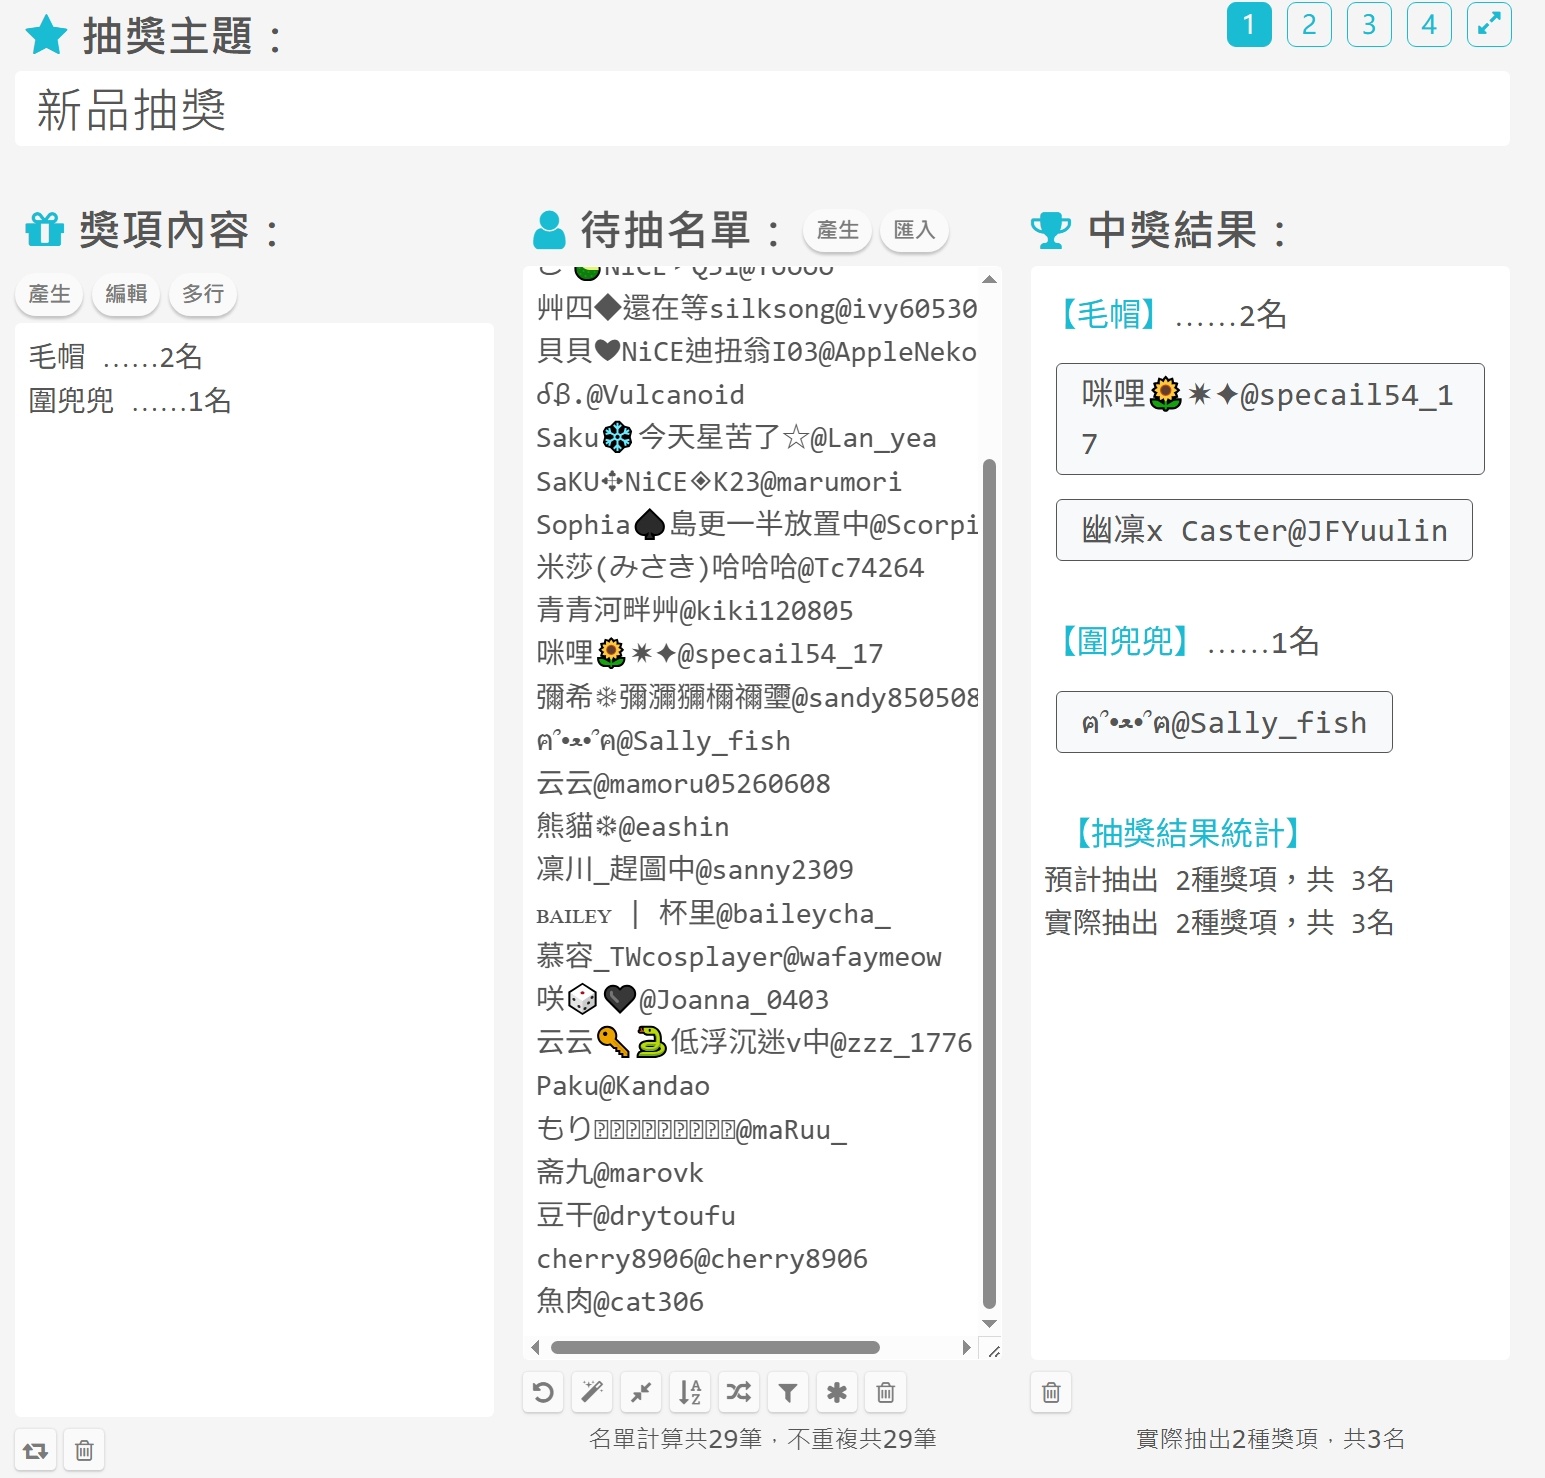Expand to fullscreen with the top-right arrows button

coord(1489,24)
